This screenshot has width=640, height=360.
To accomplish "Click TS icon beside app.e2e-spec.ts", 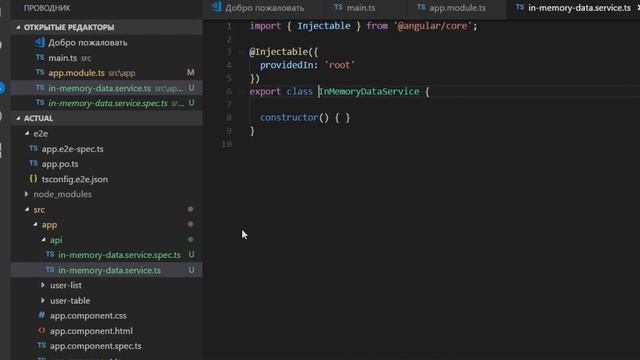I will click(x=33, y=148).
